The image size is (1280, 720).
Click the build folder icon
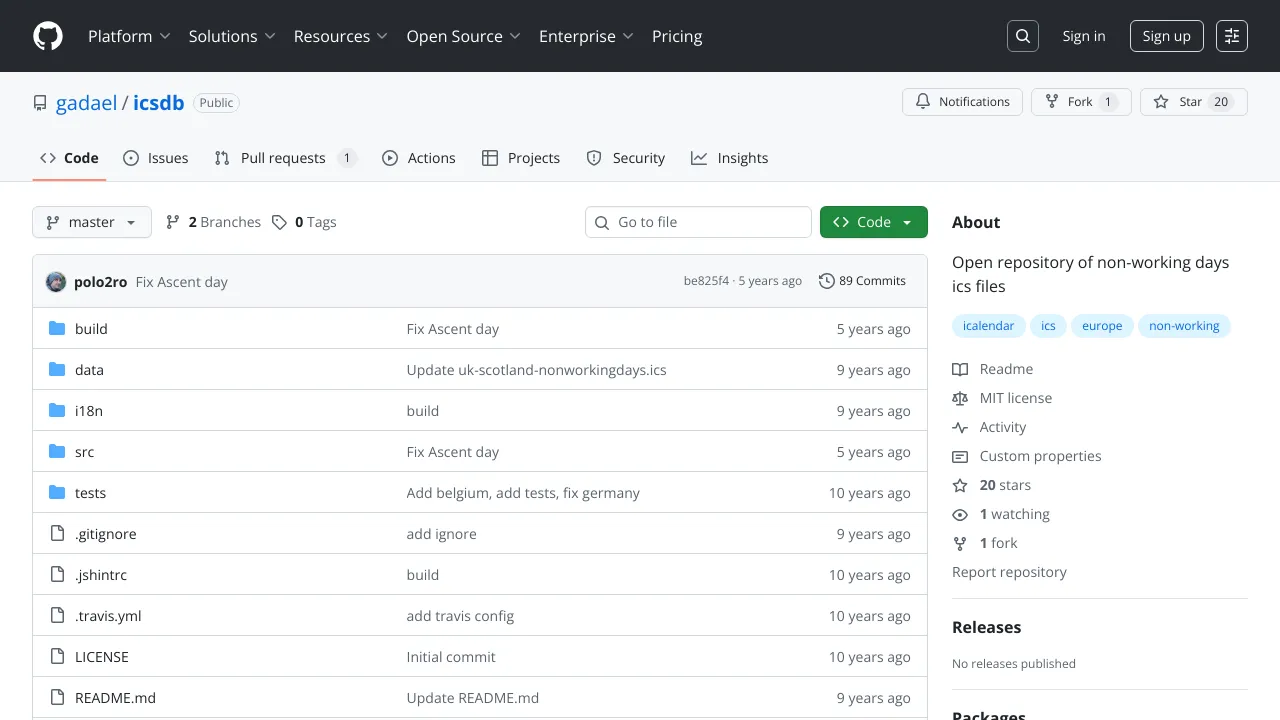click(57, 328)
